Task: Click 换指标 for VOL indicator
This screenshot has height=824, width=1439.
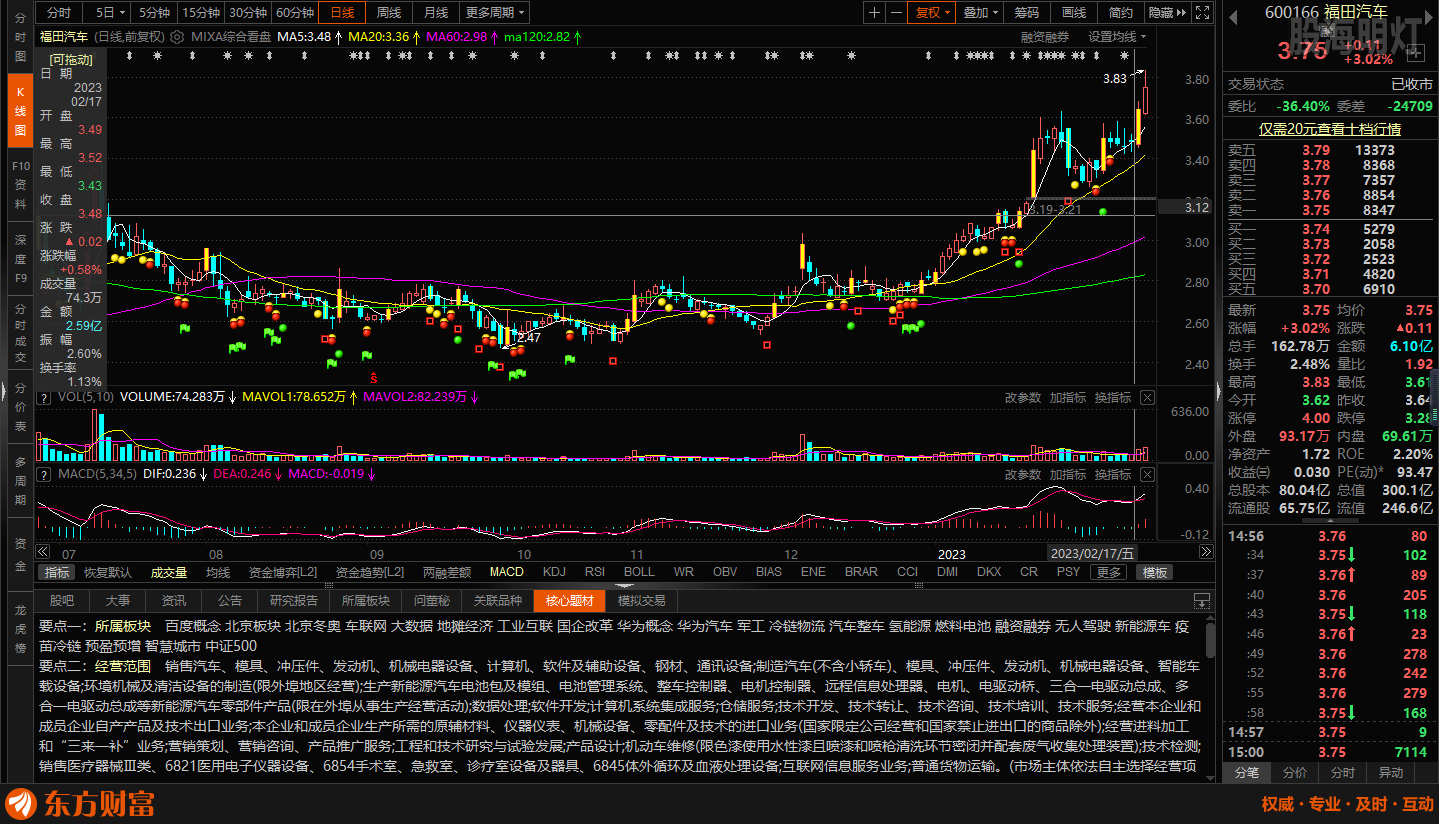Action: tap(1112, 397)
